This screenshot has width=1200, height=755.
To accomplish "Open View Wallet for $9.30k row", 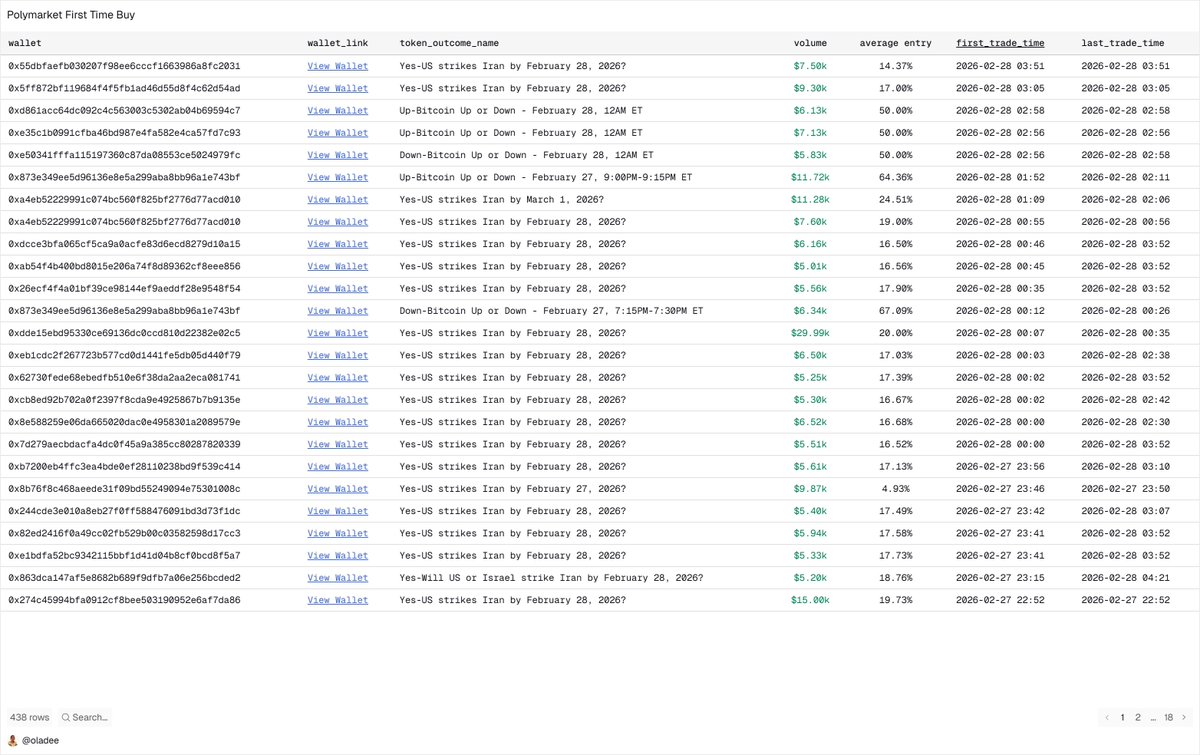I will click(337, 88).
